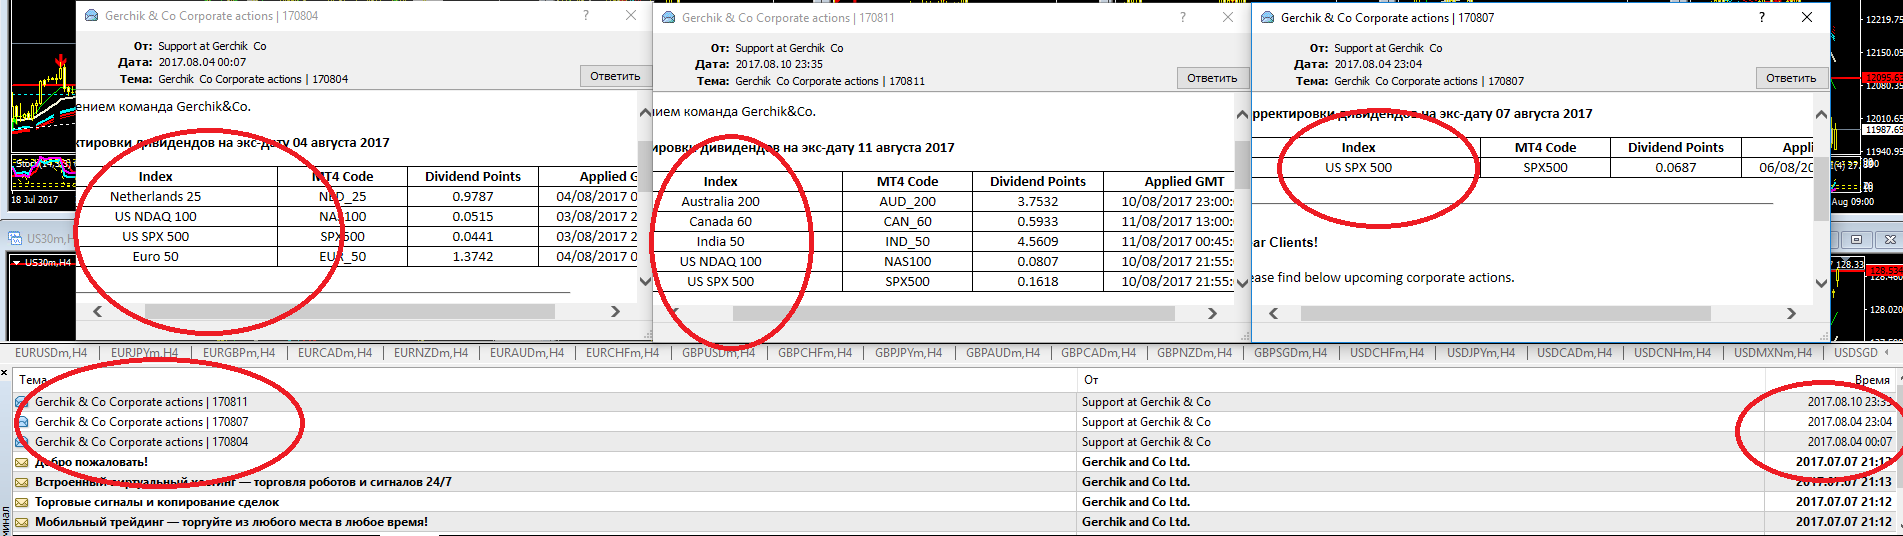This screenshot has width=1903, height=536.
Task: Open the 'Торговые сигналы и копирование сделок' message
Action: point(157,502)
